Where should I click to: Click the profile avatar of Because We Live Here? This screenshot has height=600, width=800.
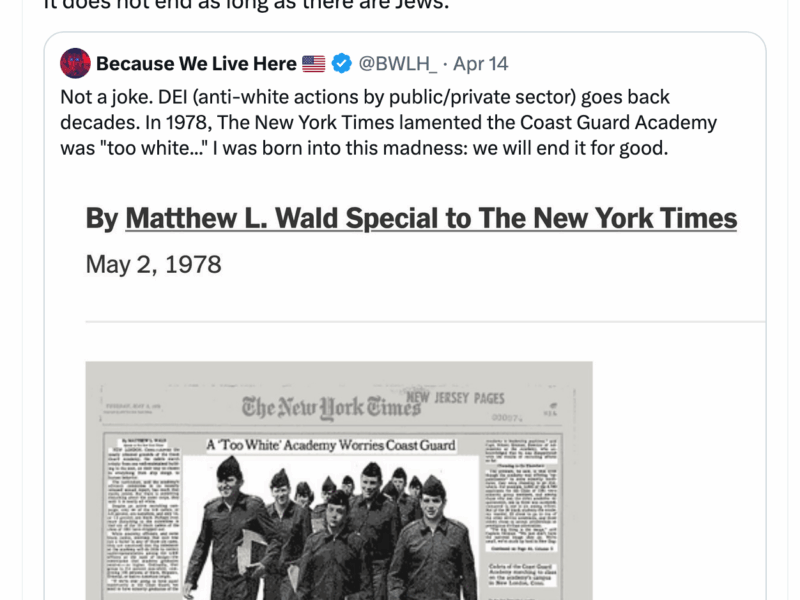(x=74, y=62)
